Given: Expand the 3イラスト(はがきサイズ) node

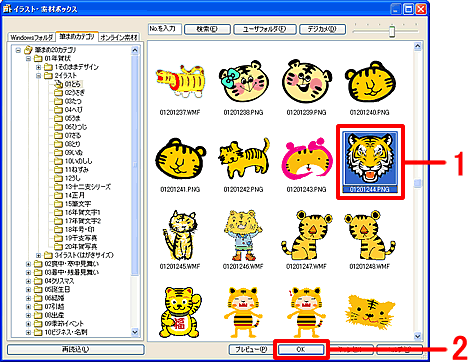Looking at the screenshot, I should point(38,256).
